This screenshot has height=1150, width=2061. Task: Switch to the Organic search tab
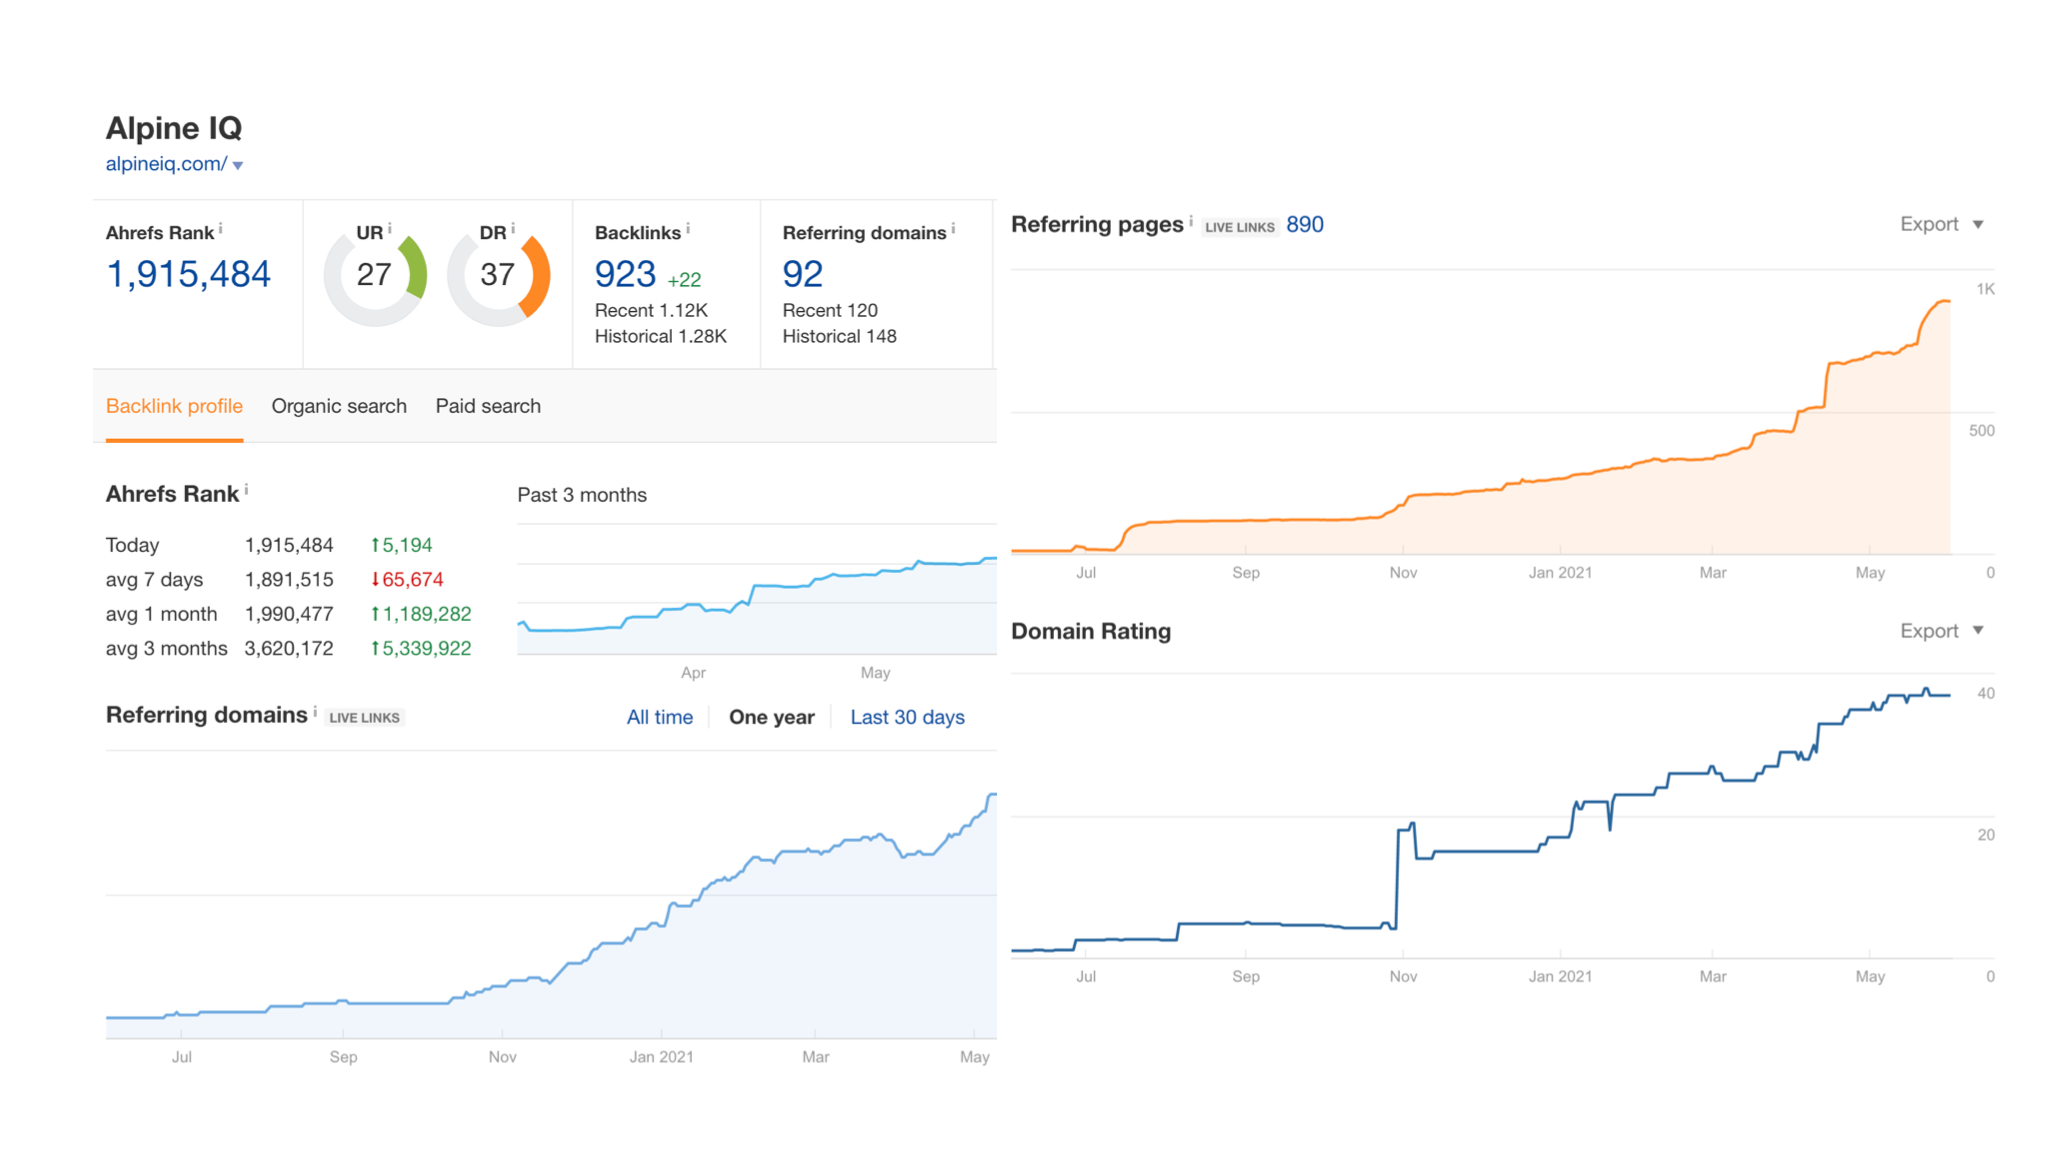pos(339,406)
